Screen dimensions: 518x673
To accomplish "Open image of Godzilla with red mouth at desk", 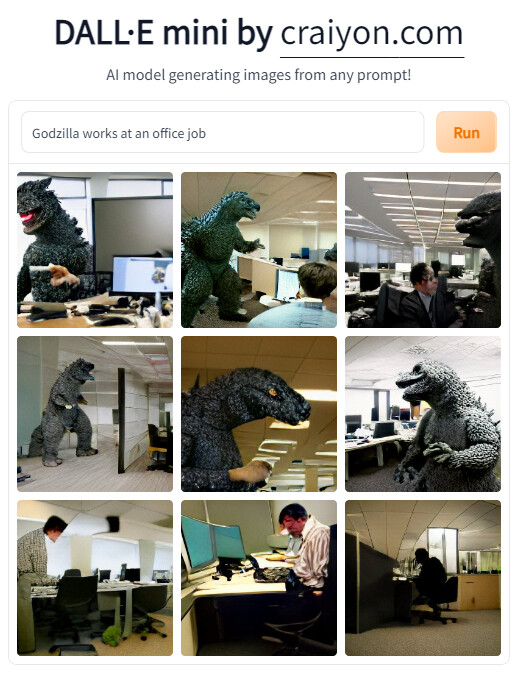I will [95, 250].
